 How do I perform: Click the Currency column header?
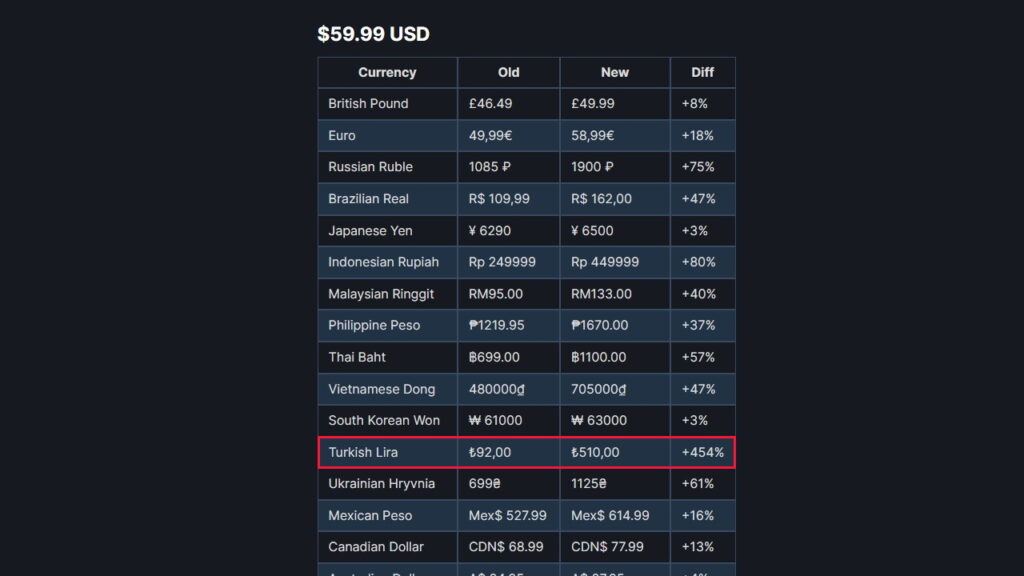(387, 72)
